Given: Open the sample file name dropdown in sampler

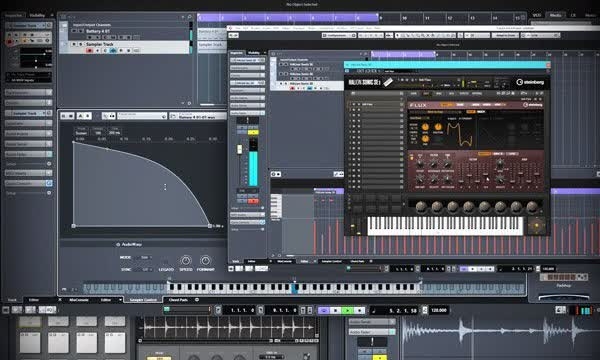Looking at the screenshot, I should (x=198, y=116).
